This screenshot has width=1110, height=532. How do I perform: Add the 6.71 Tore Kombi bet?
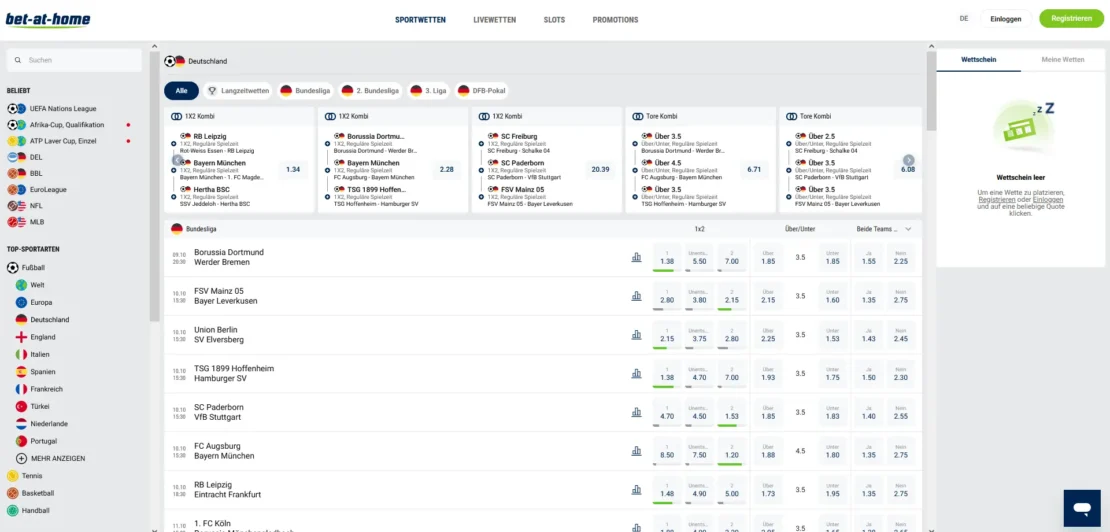[x=754, y=170]
